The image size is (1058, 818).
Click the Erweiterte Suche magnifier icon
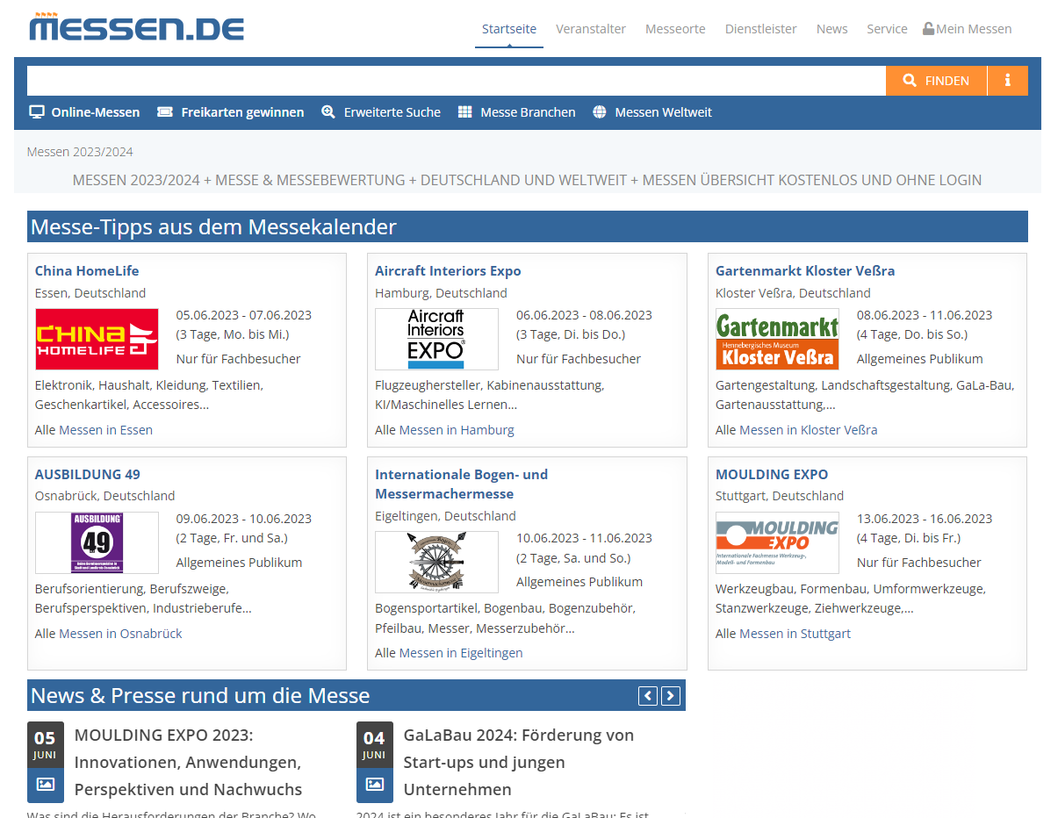pos(328,112)
